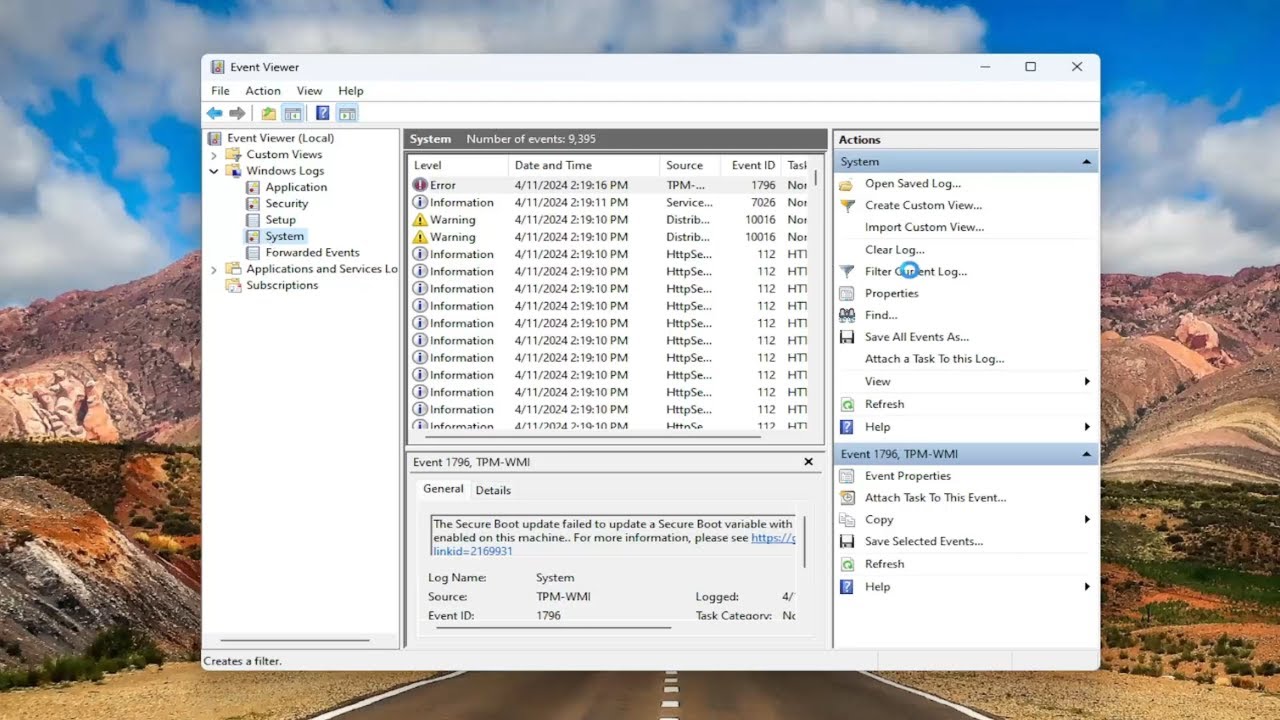Click the Up One Level folder icon
This screenshot has height=720, width=1280.
tap(269, 113)
